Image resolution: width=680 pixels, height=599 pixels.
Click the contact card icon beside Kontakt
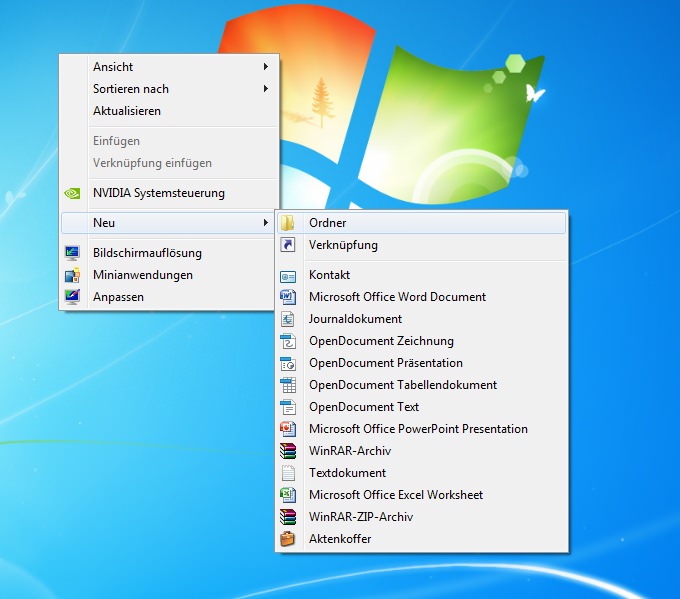coord(288,276)
